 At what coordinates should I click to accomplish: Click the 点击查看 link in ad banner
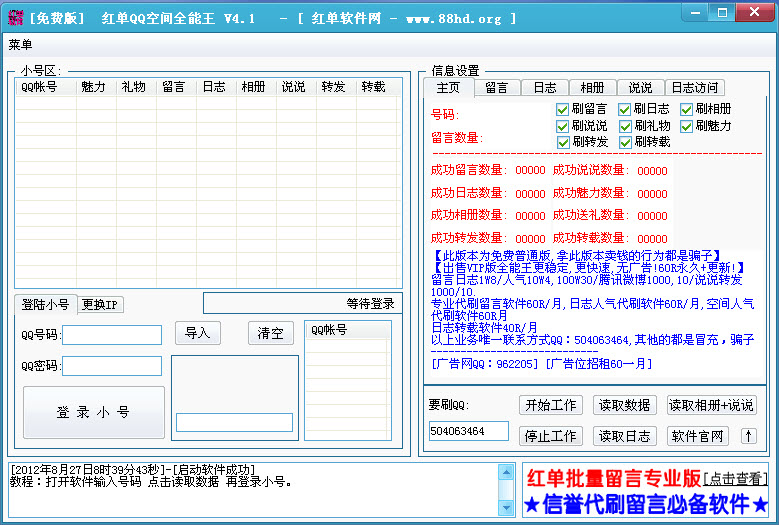735,479
